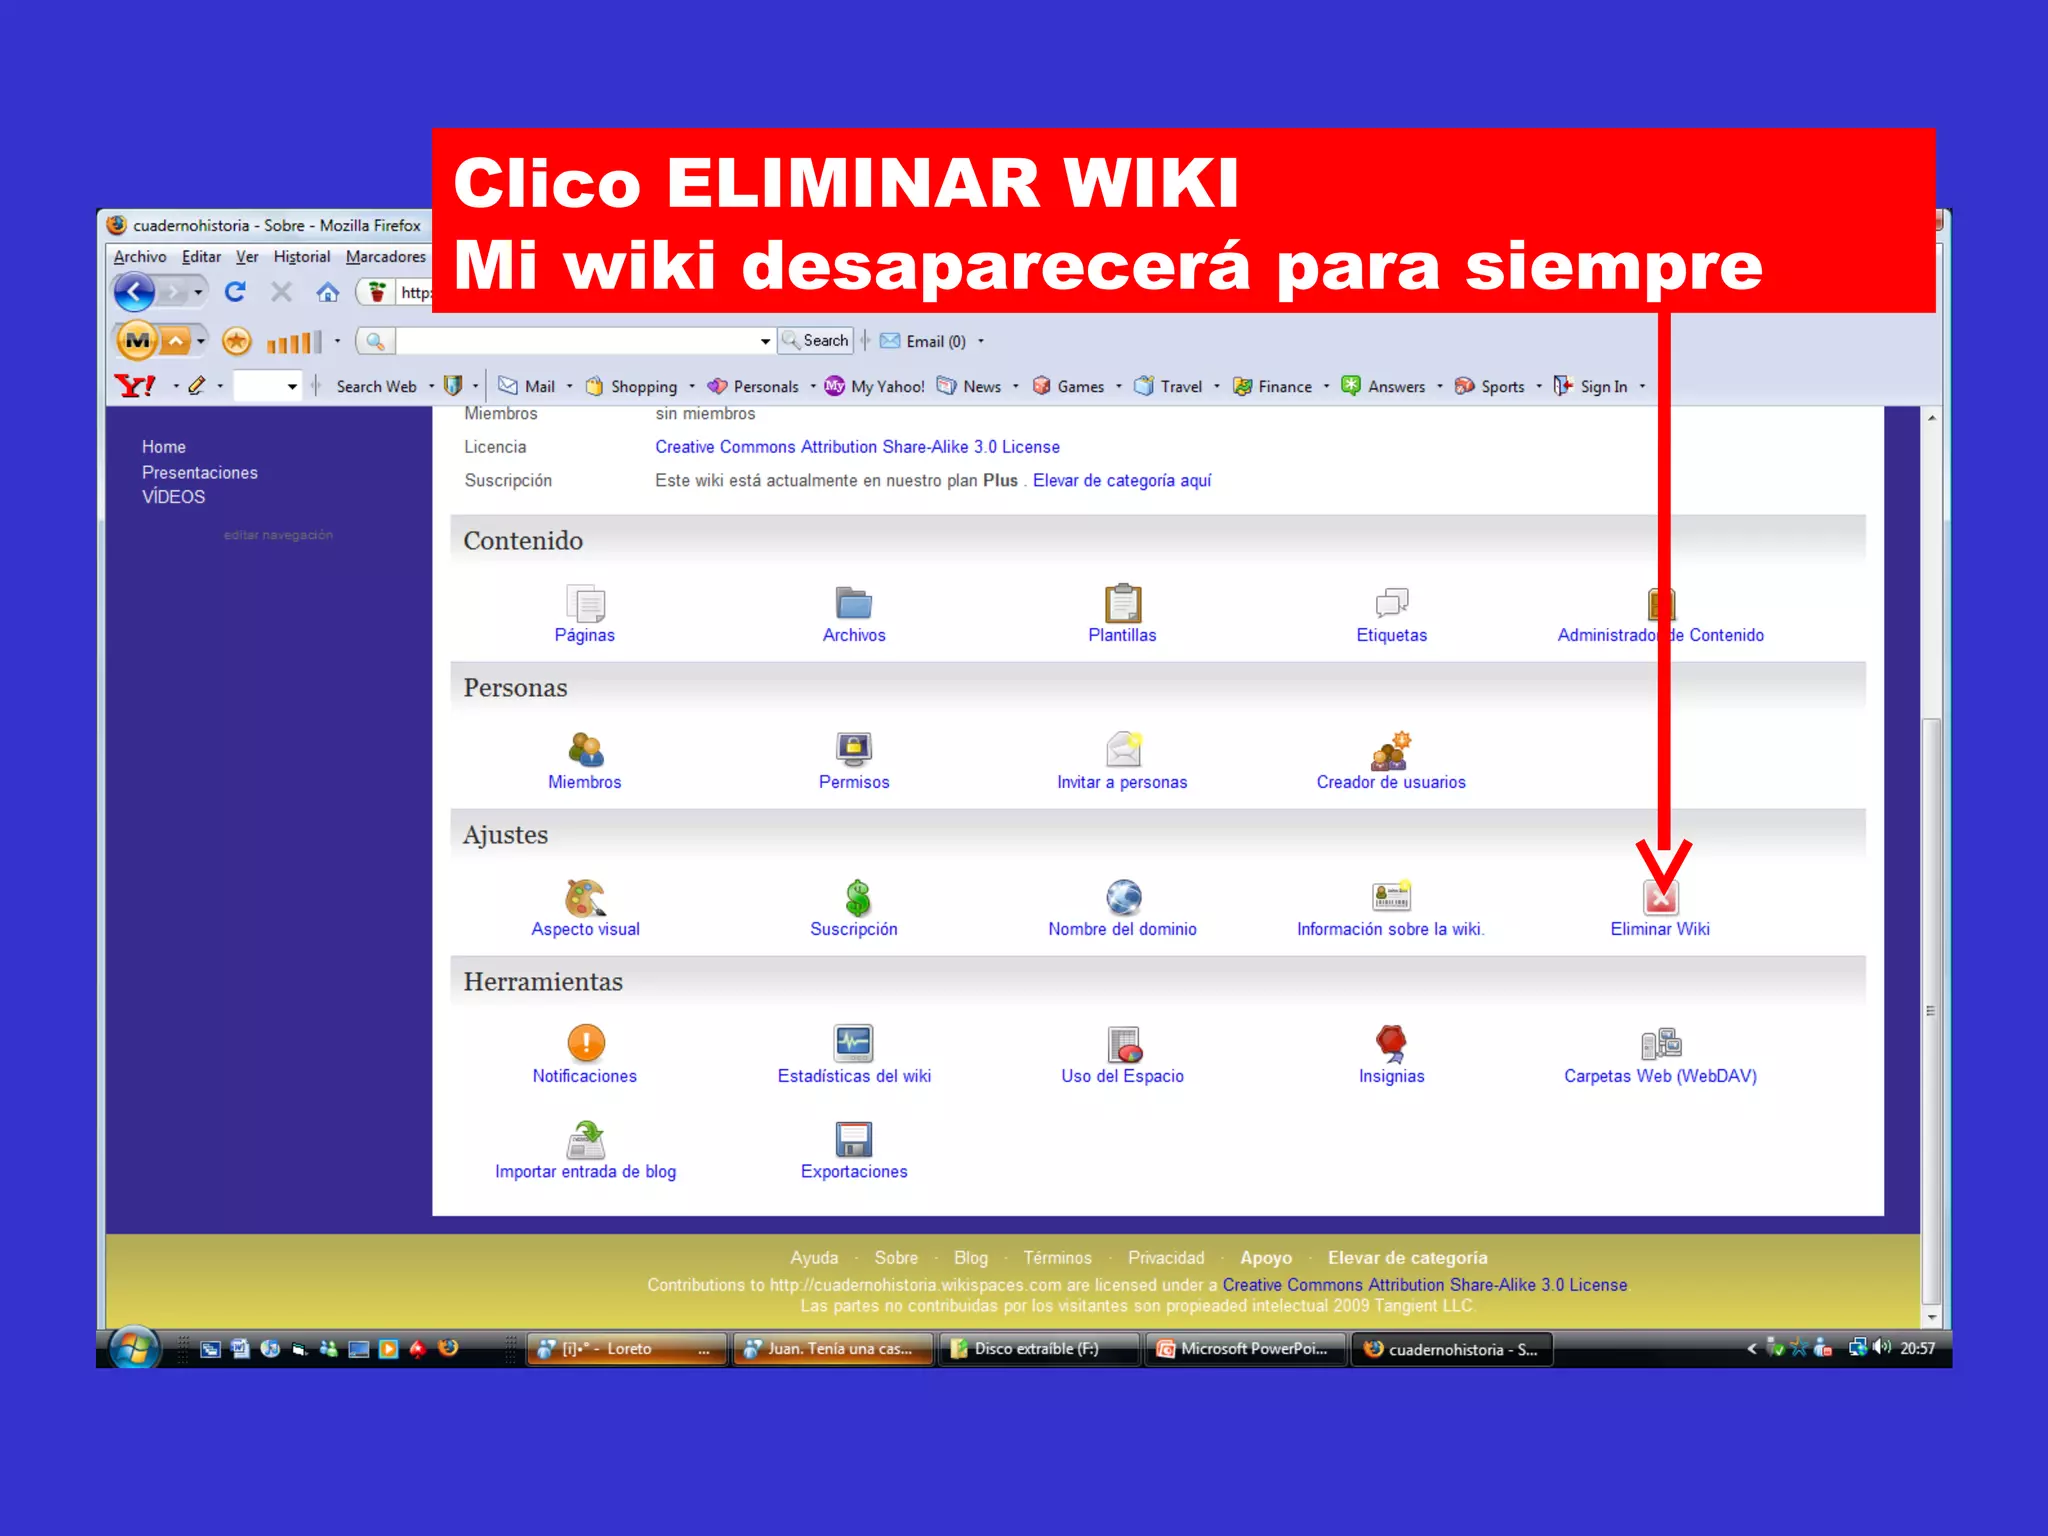The height and width of the screenshot is (1536, 2048).
Task: Open the Uso del Espacio icon
Action: click(1124, 1044)
